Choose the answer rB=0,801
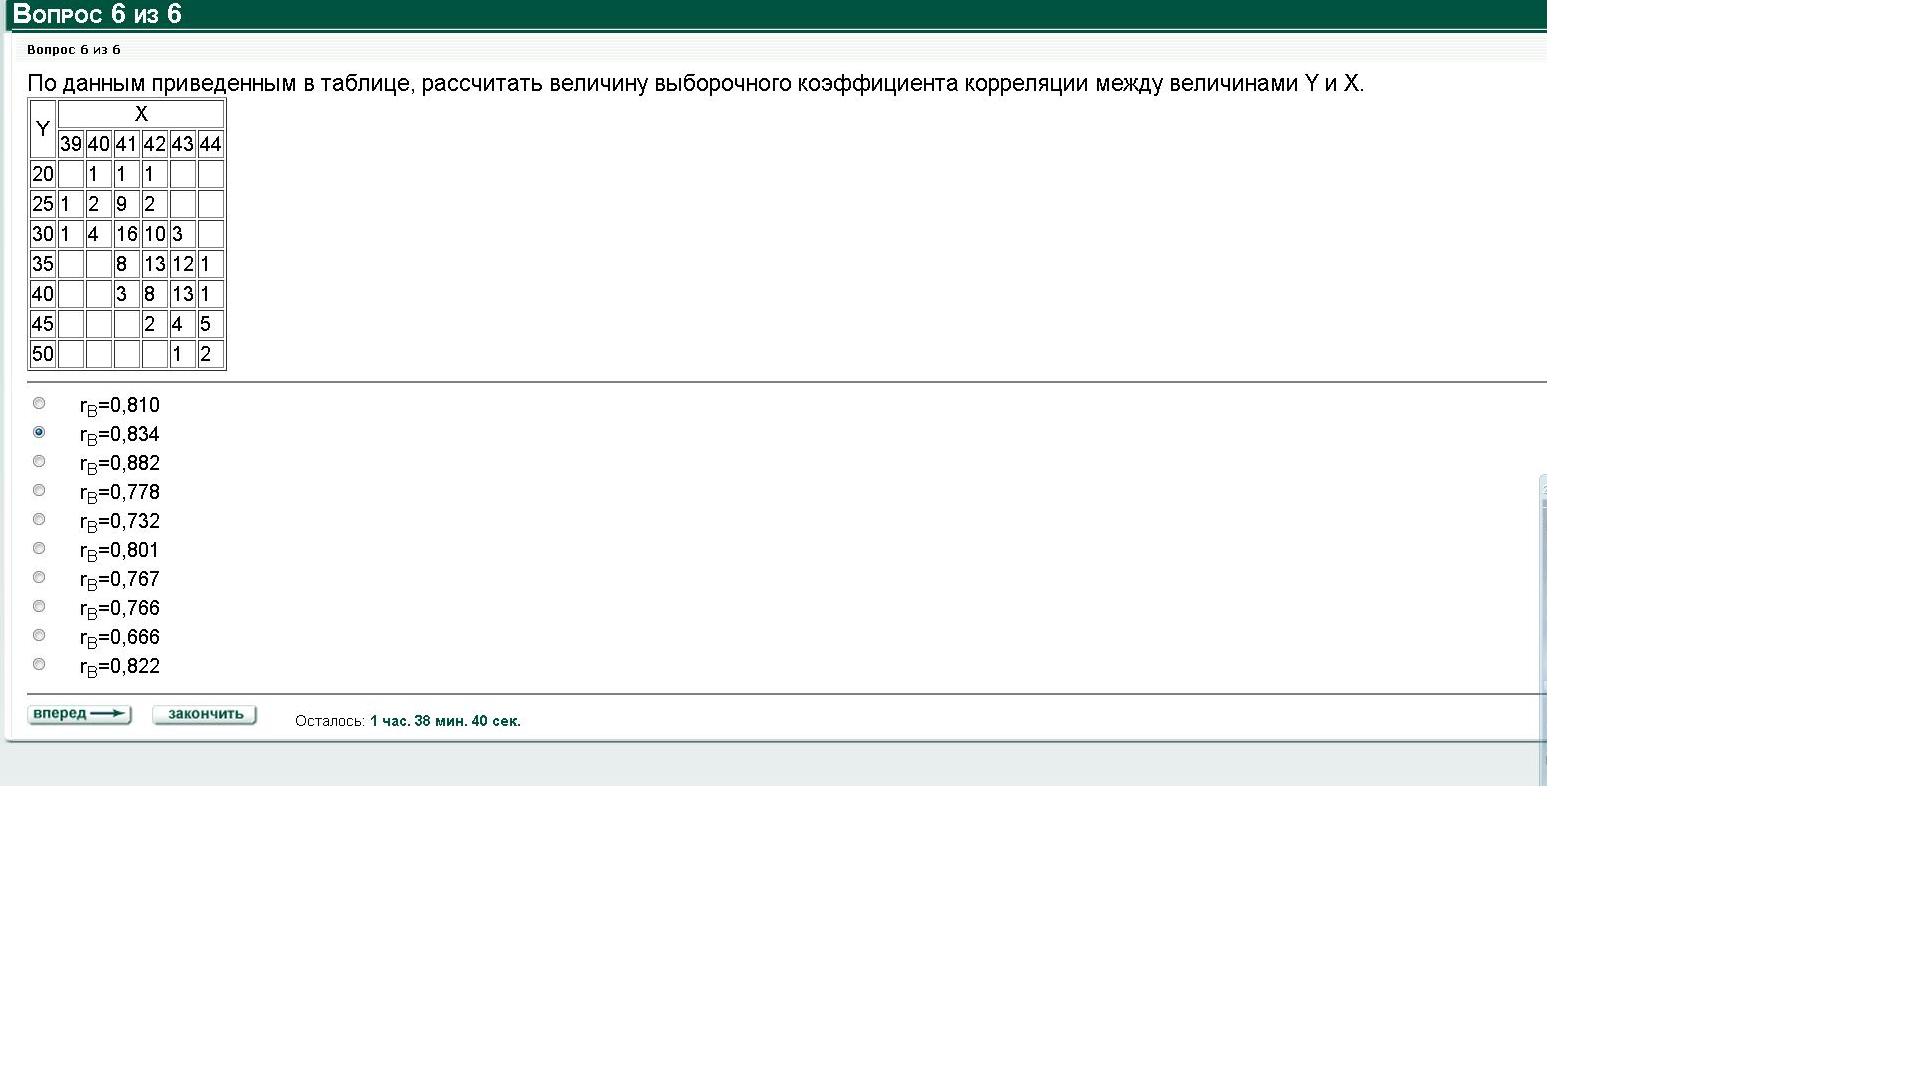1920x1080 pixels. 39,548
